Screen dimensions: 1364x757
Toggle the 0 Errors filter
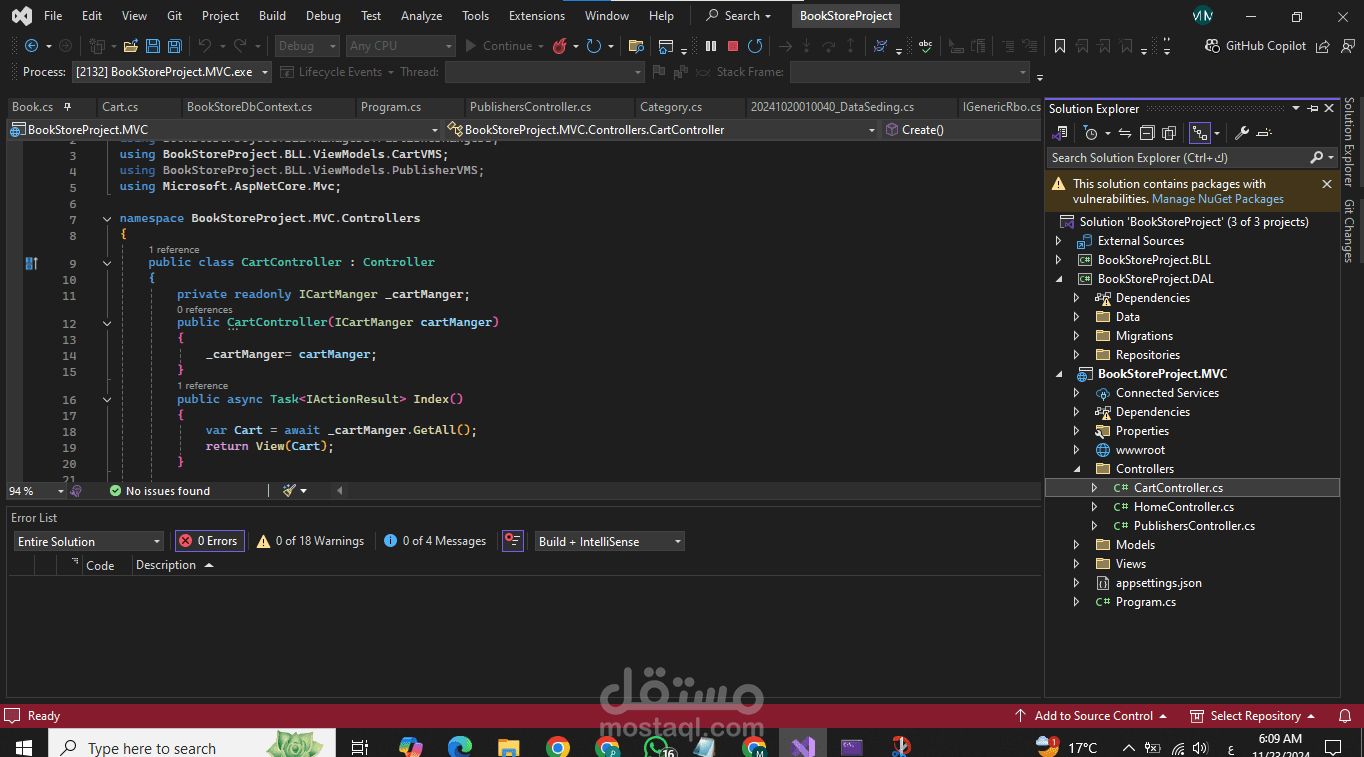(209, 541)
